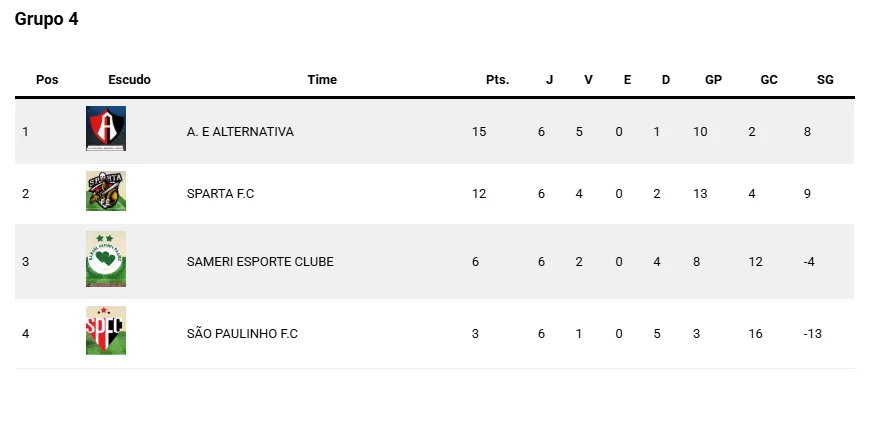Screen dimensions: 883x429
Task: Click the Escudo column header
Action: pyautogui.click(x=129, y=80)
